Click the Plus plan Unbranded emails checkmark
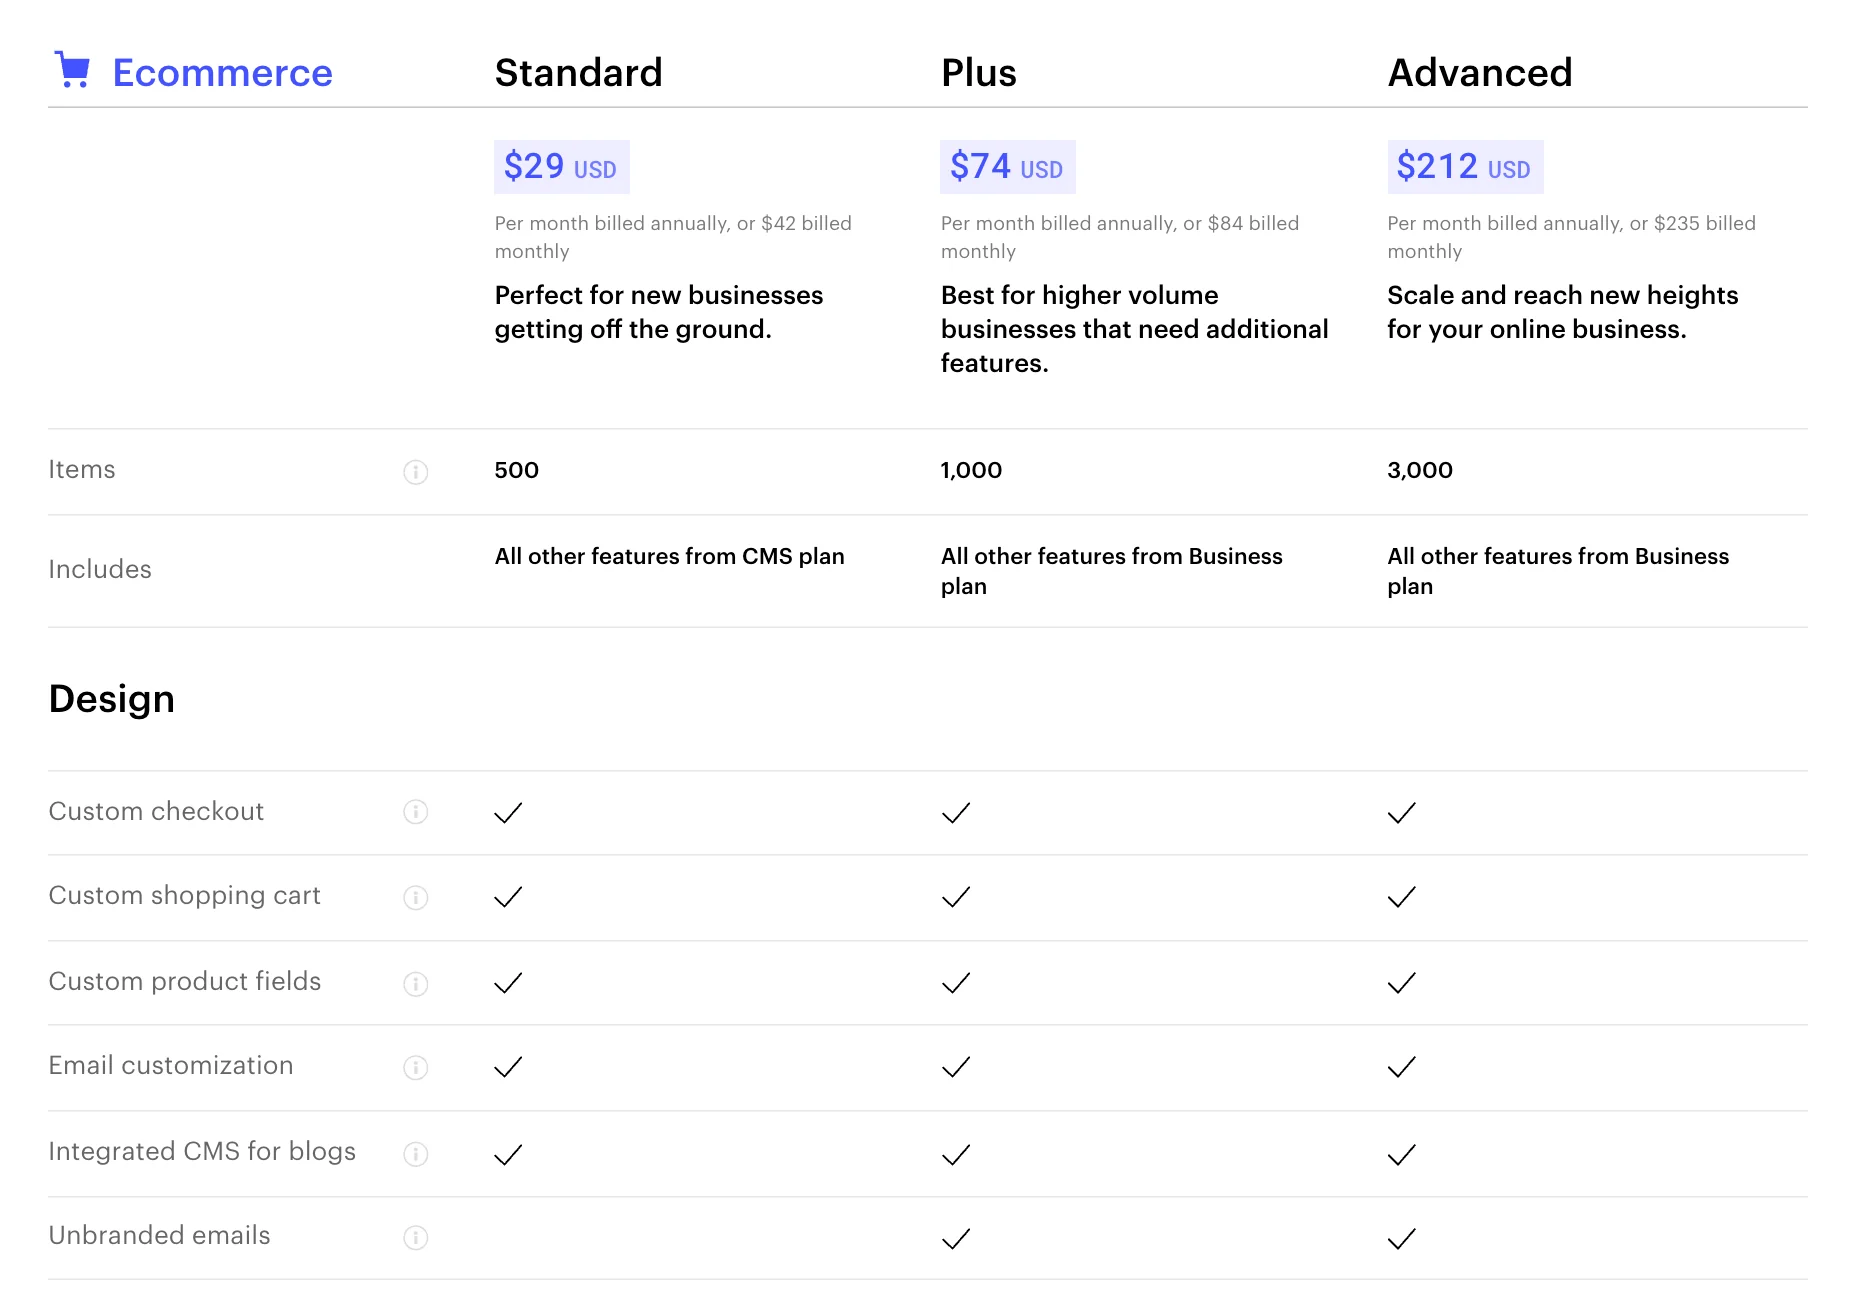This screenshot has height=1316, width=1866. coord(956,1239)
